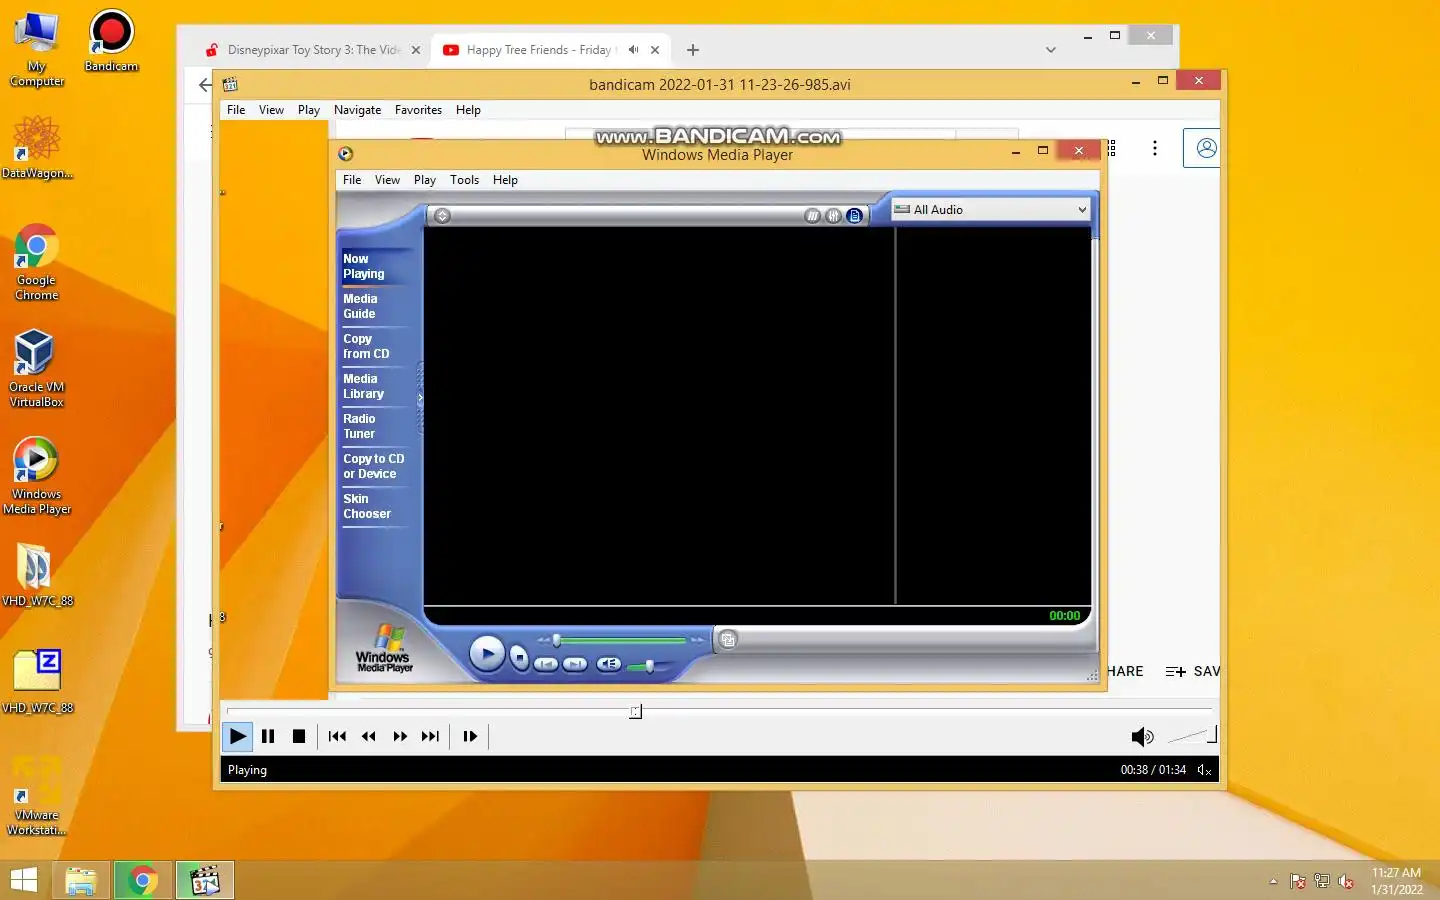Mute bandicam player with speaker icon
1440x900 pixels.
coord(1142,737)
